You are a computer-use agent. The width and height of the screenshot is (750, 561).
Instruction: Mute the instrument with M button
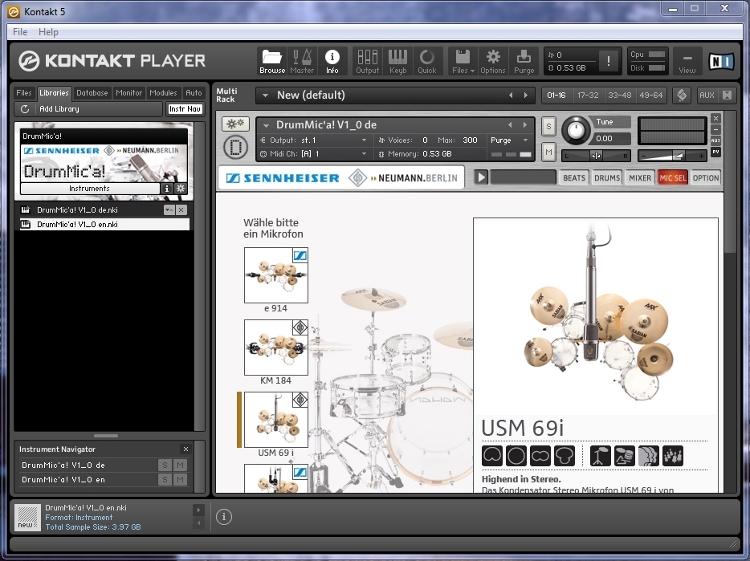pos(549,152)
